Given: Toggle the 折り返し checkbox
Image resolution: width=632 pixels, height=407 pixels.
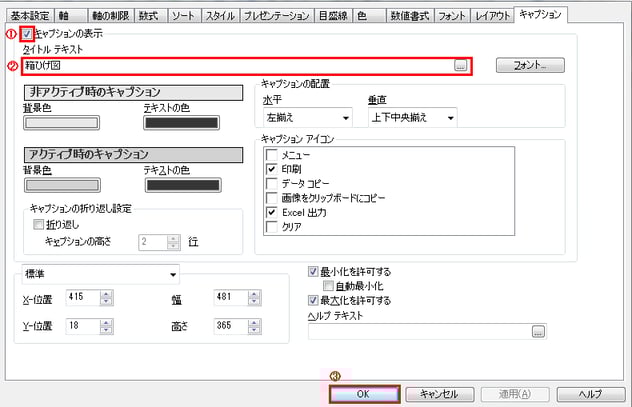Looking at the screenshot, I should coord(38,224).
